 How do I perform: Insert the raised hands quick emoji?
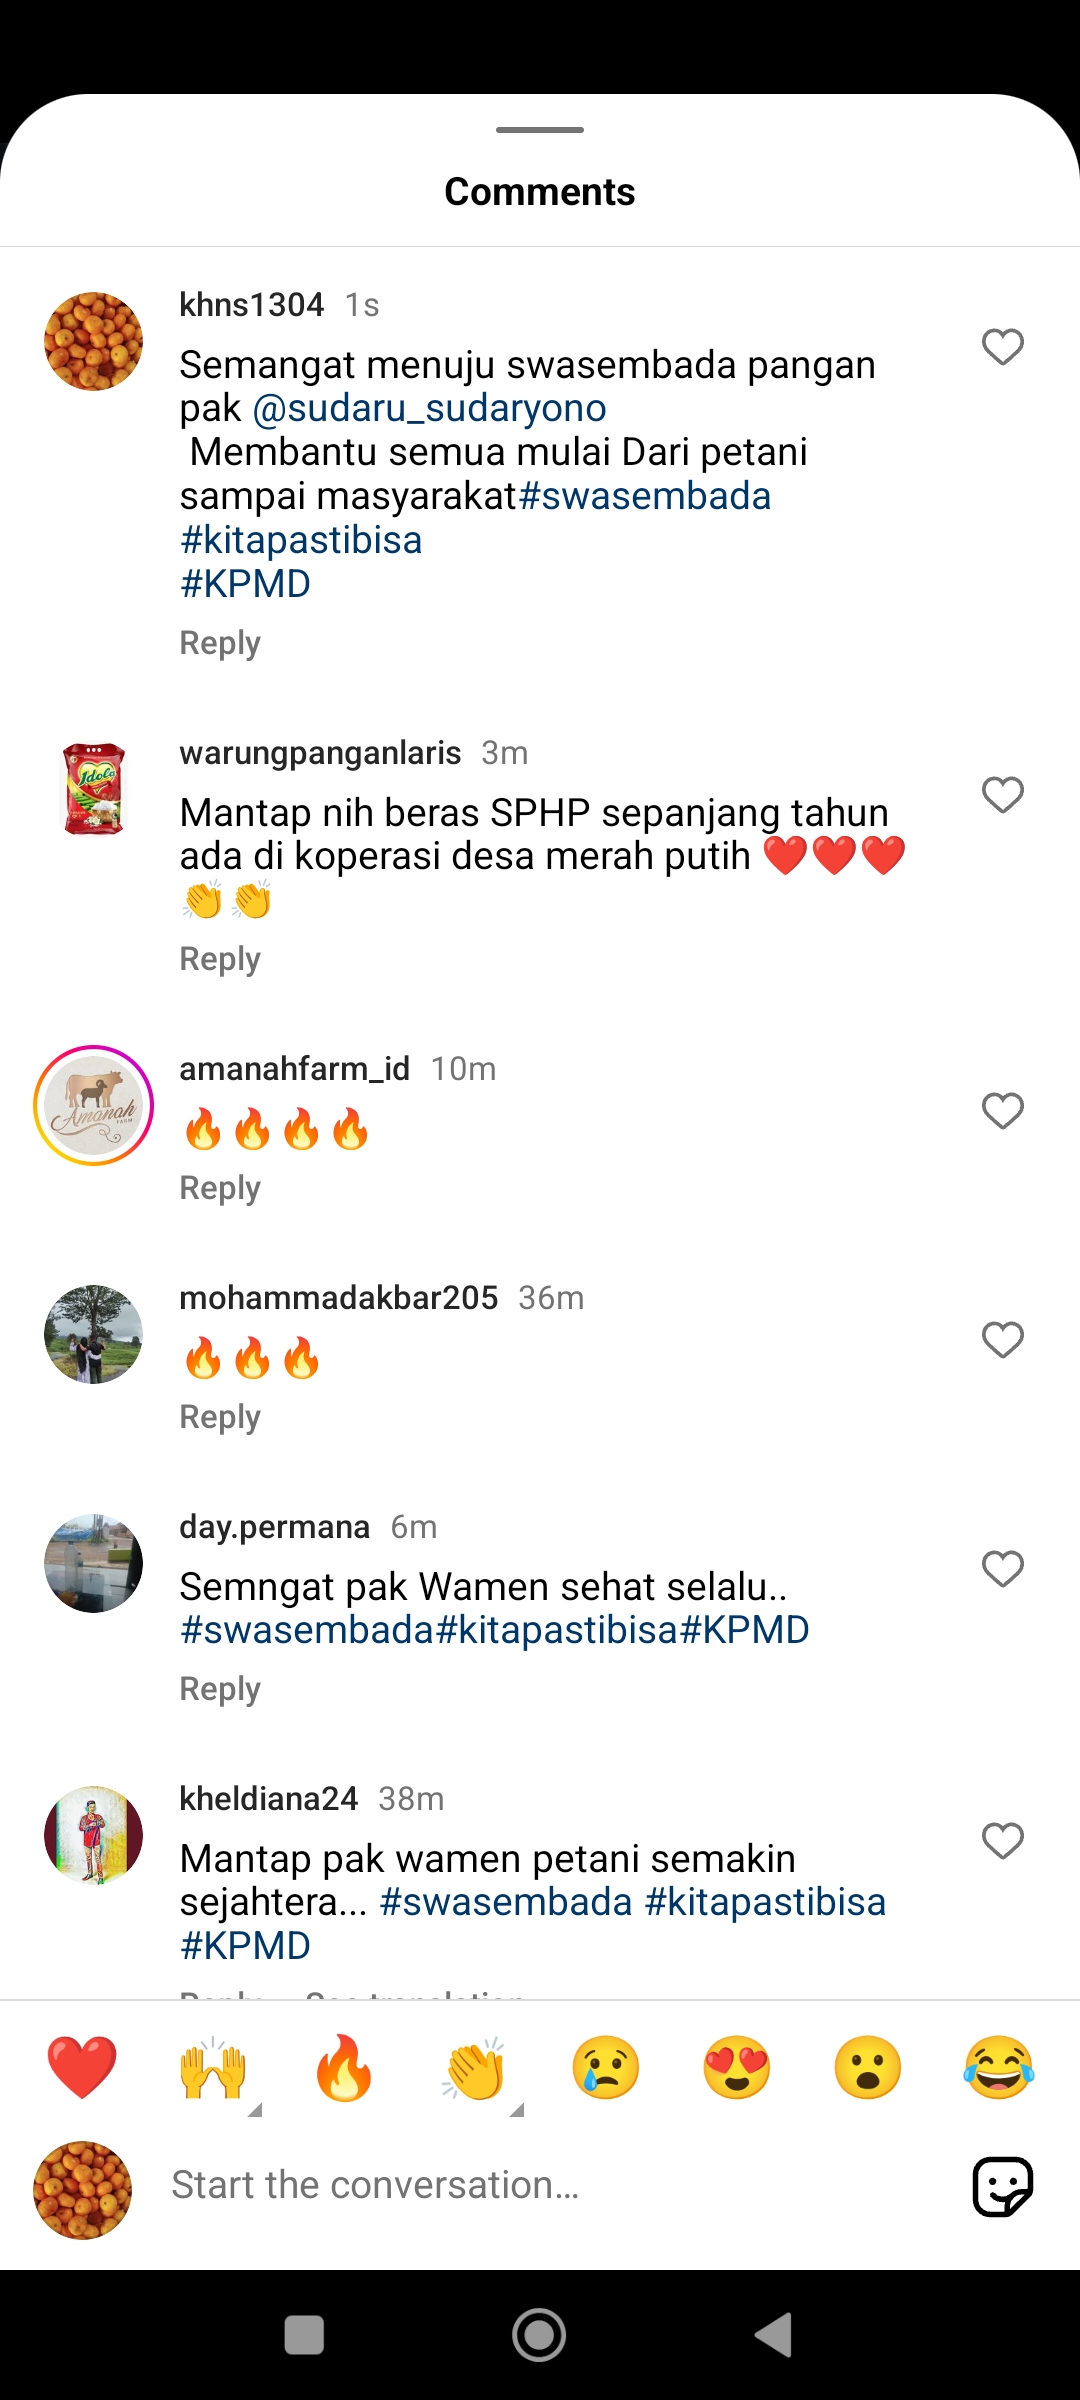click(x=213, y=2068)
